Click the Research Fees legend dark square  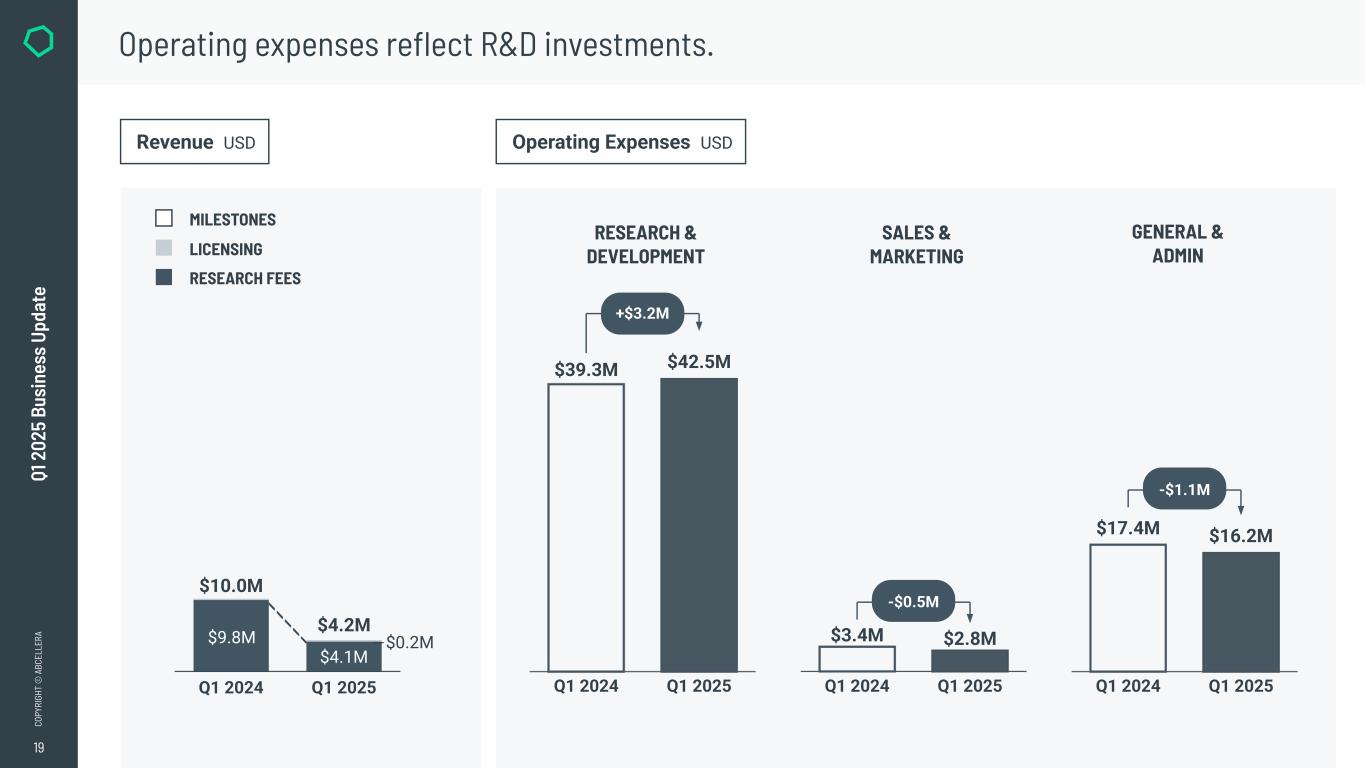[164, 277]
